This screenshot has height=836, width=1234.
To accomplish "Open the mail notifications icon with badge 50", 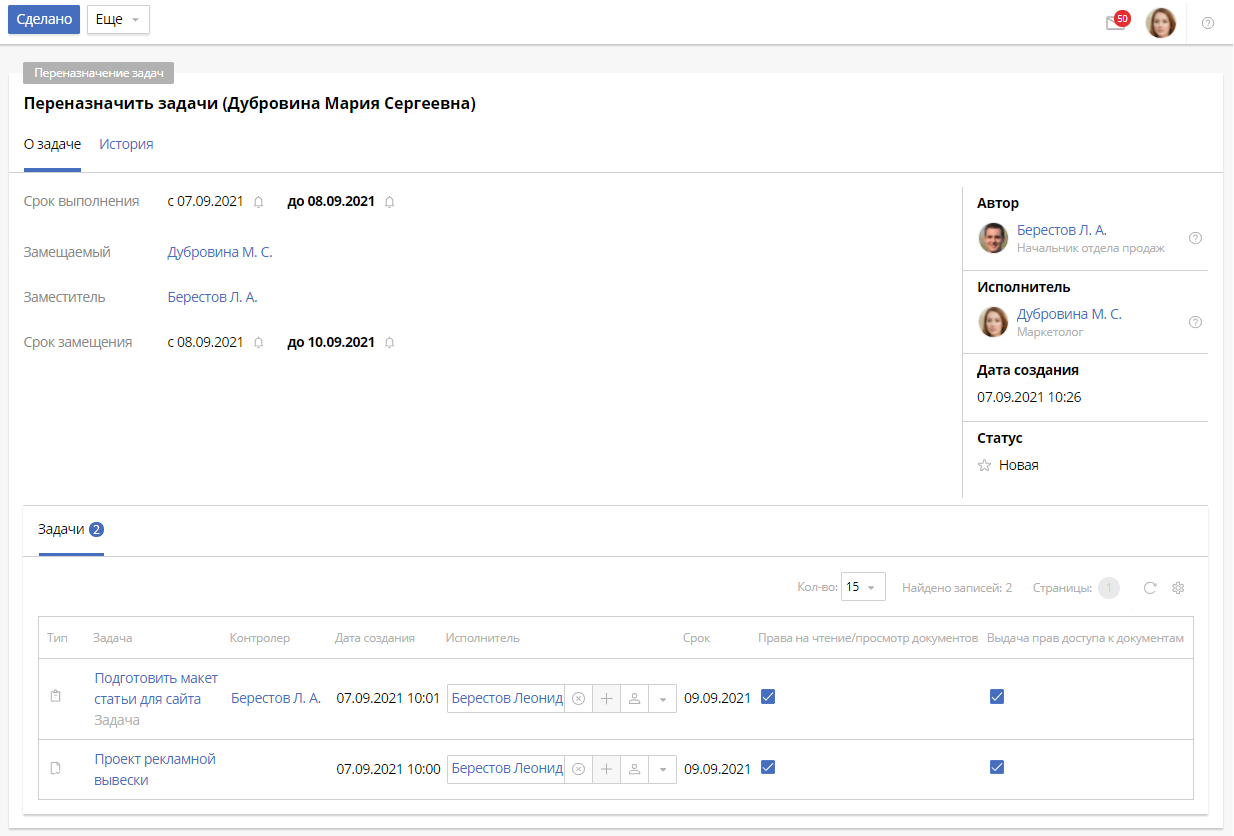I will [x=1115, y=23].
